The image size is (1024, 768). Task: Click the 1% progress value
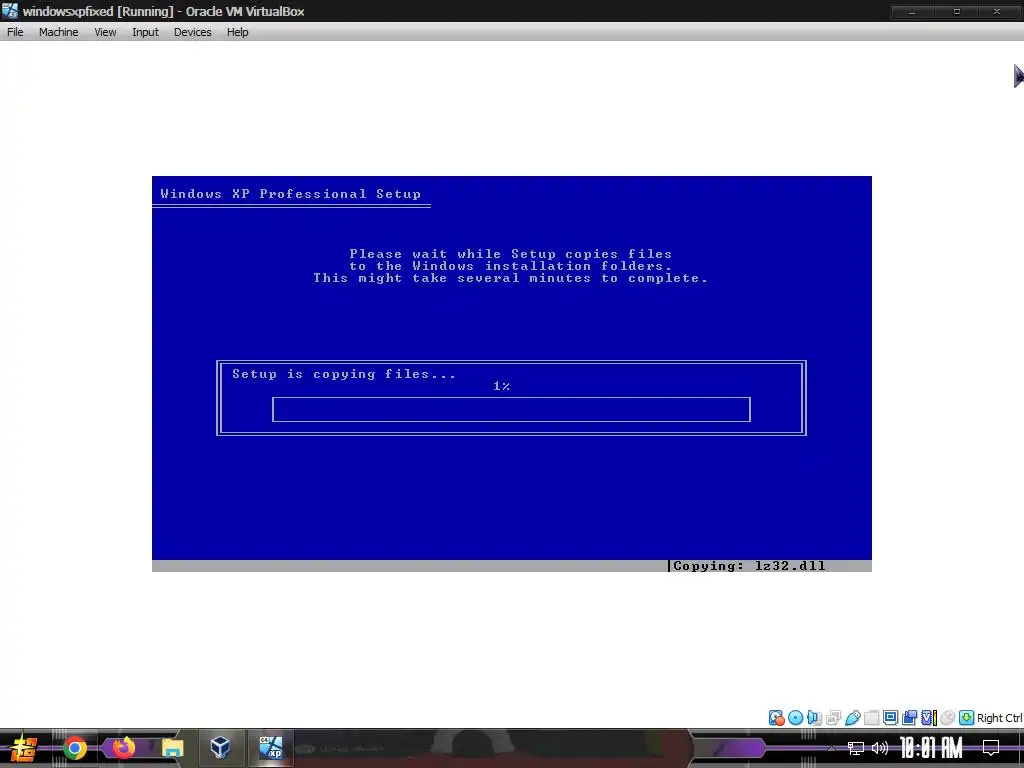coord(502,386)
